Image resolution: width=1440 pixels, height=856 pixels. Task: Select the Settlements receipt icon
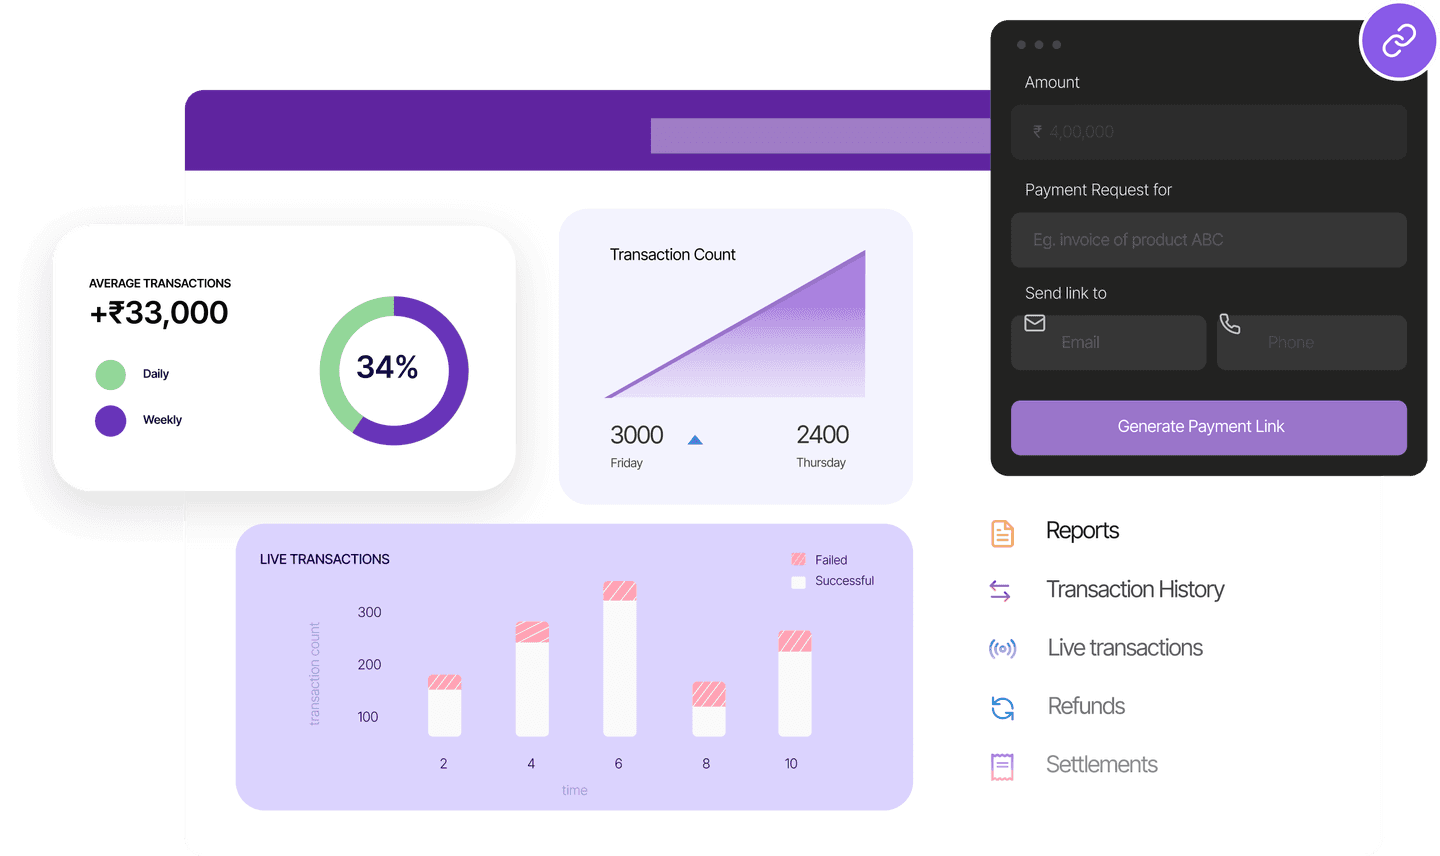point(1000,765)
